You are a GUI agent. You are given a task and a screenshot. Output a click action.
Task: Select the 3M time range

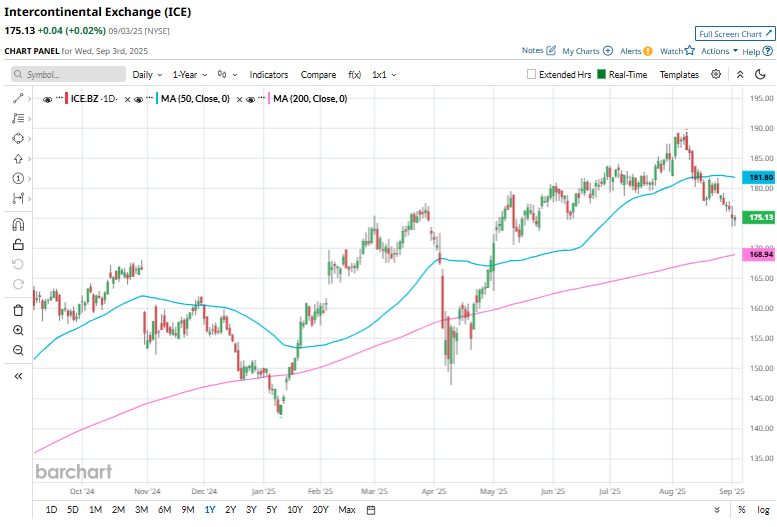pyautogui.click(x=141, y=510)
